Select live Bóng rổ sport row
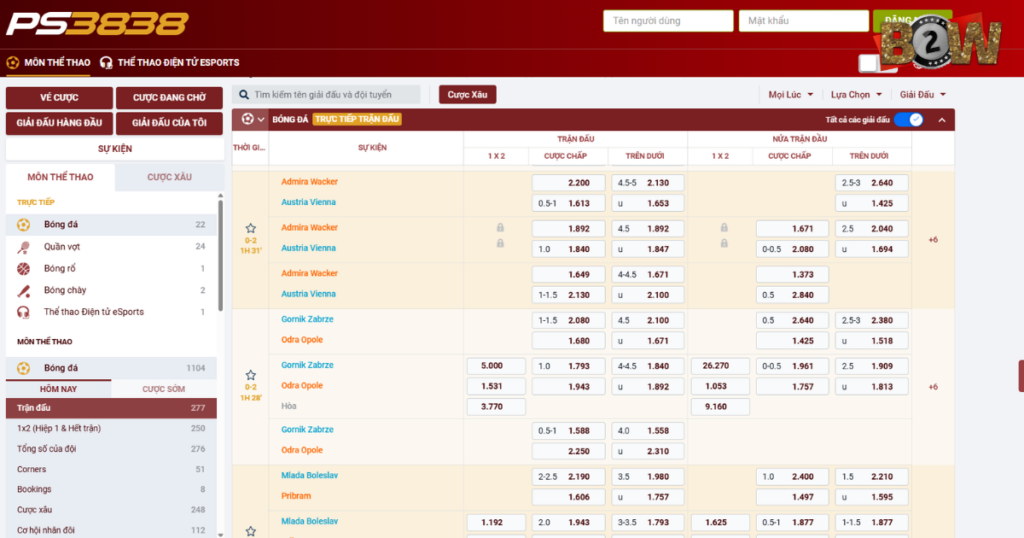 click(x=111, y=268)
